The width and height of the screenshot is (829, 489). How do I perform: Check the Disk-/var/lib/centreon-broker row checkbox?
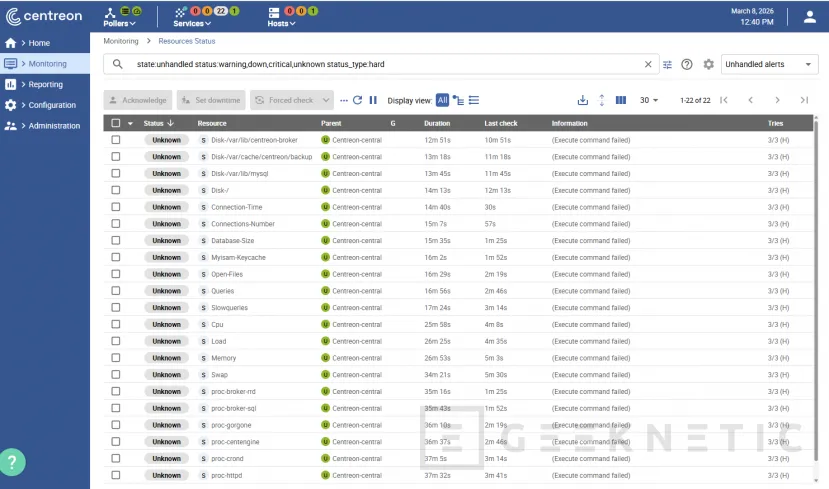tap(116, 140)
